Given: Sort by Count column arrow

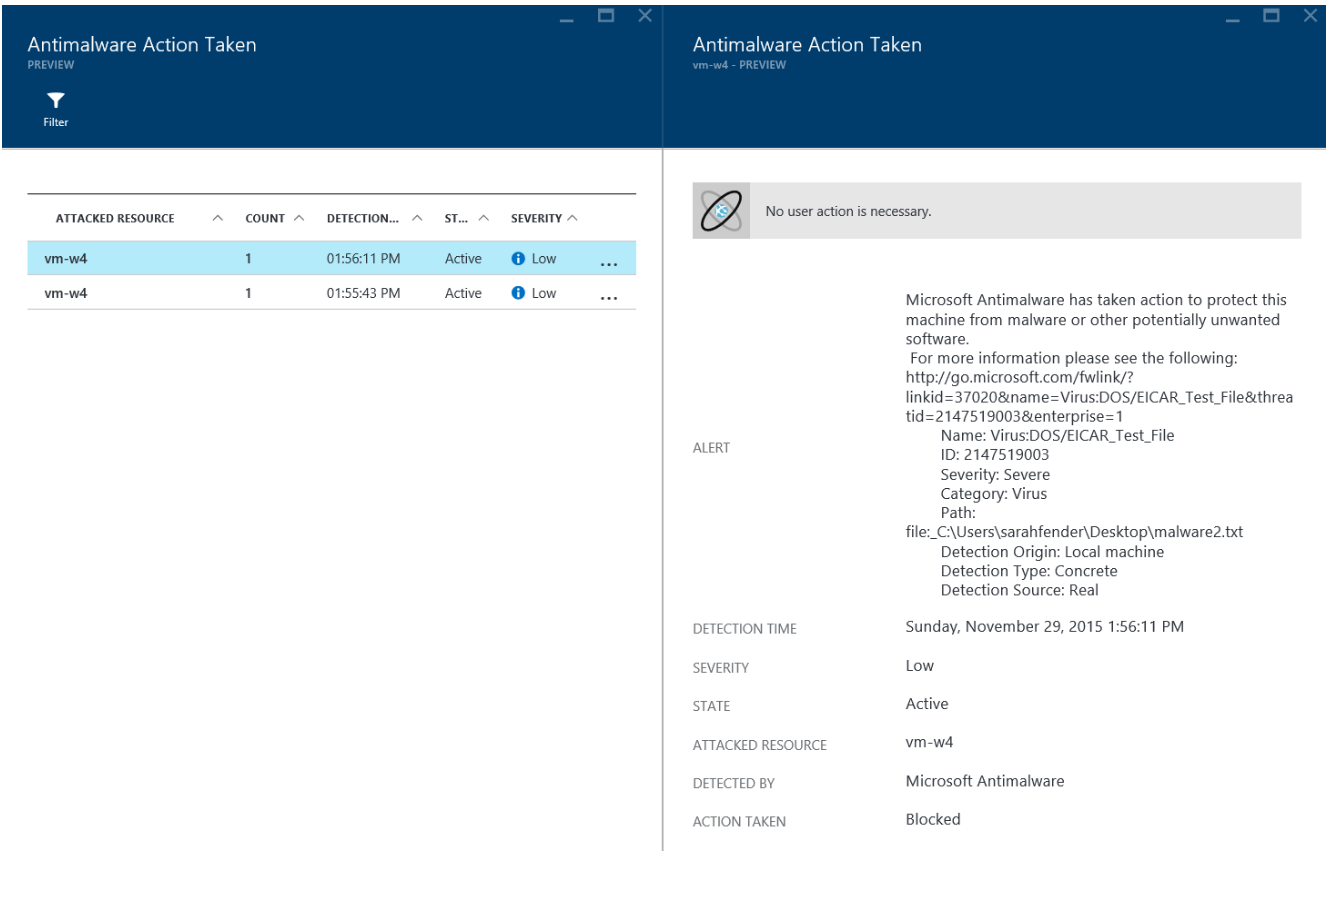Looking at the screenshot, I should pyautogui.click(x=299, y=218).
